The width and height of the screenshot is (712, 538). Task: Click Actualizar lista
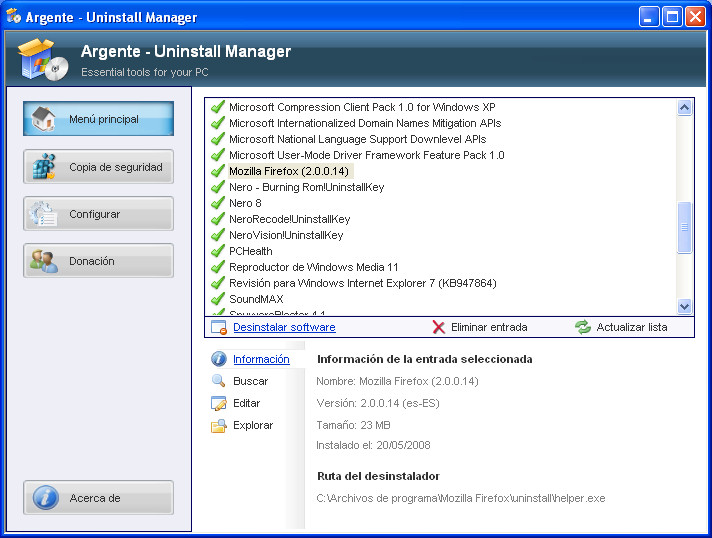(x=632, y=327)
